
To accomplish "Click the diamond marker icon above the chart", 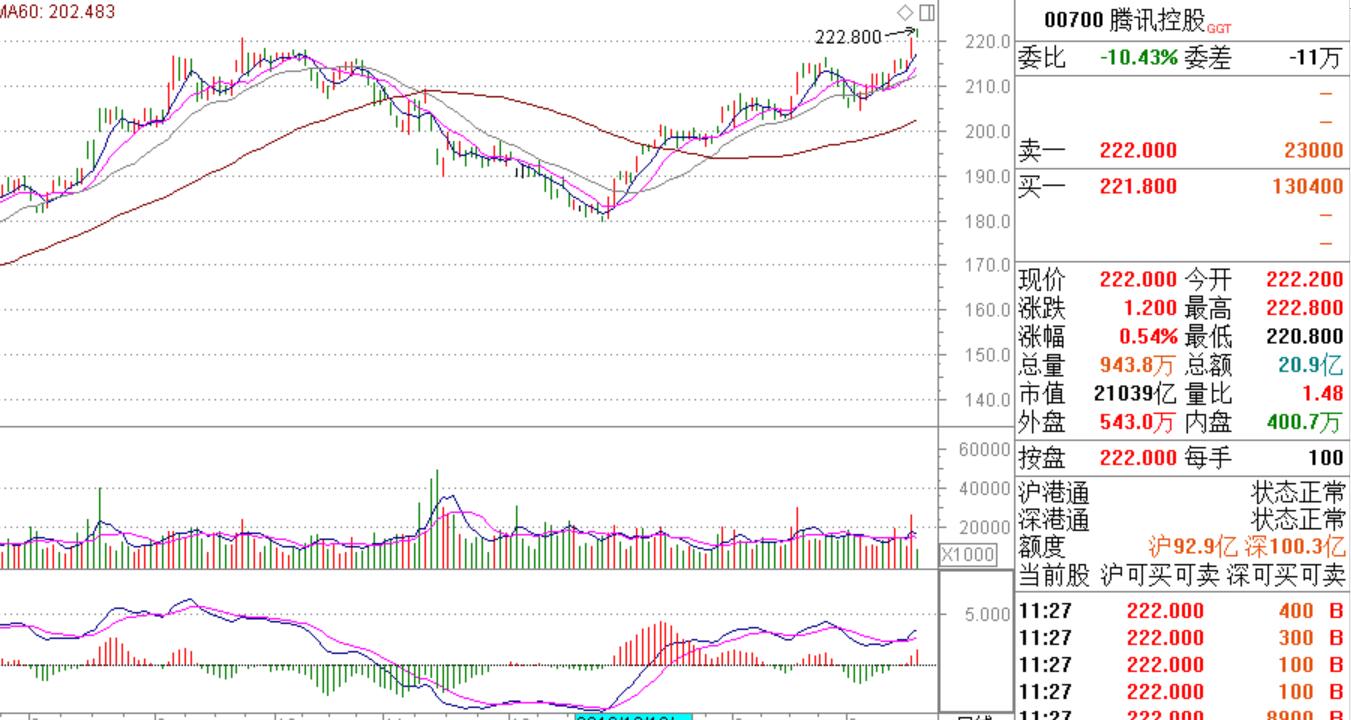I will coord(904,12).
